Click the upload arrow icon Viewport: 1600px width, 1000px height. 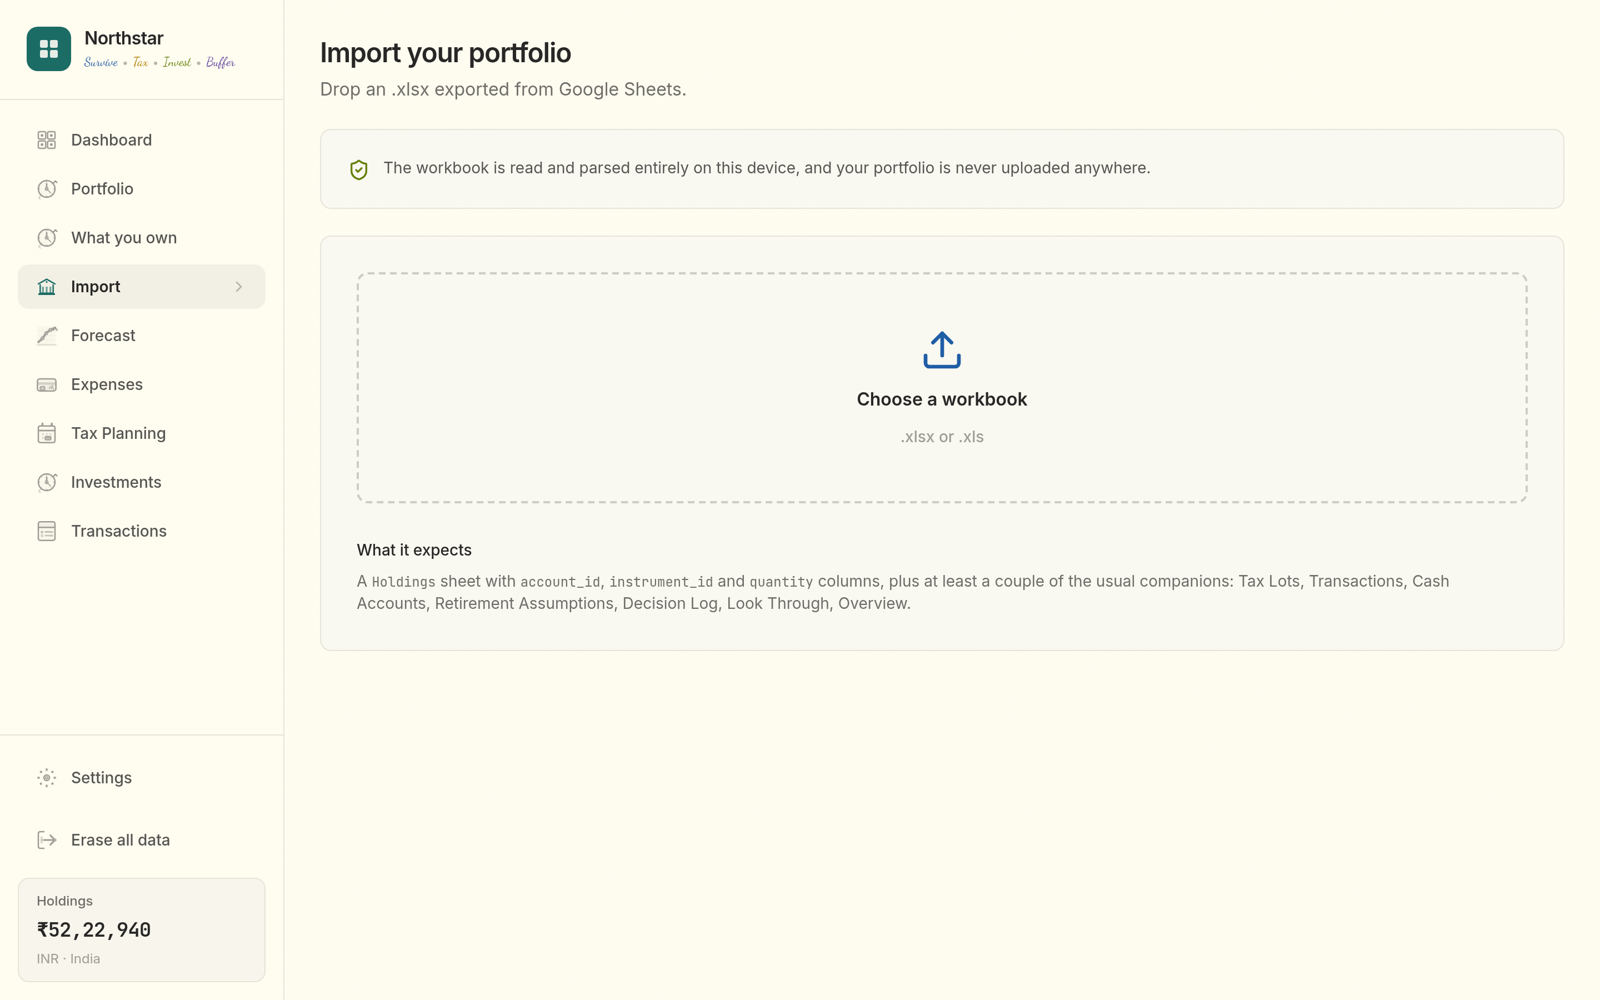point(942,350)
